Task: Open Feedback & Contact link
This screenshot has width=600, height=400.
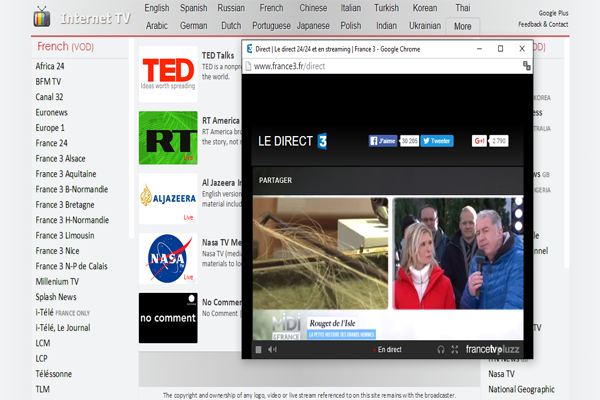Action: [543, 24]
